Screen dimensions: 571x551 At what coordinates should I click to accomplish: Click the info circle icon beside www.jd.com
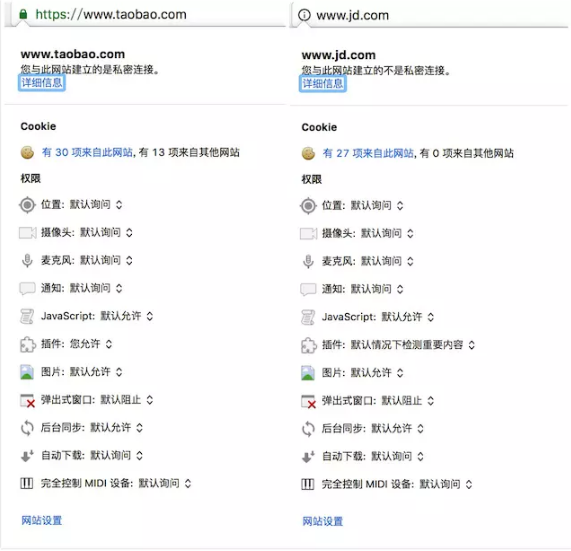tap(304, 15)
